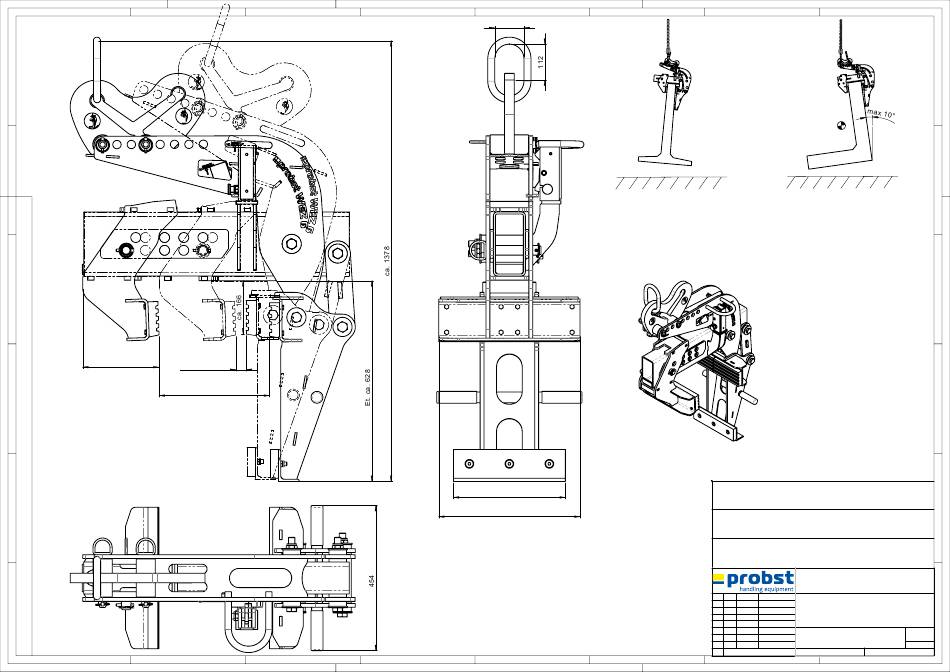The height and width of the screenshot is (672, 950).
Task: Click the U-shaped shackle on the bottom plan view
Action: click(x=246, y=633)
